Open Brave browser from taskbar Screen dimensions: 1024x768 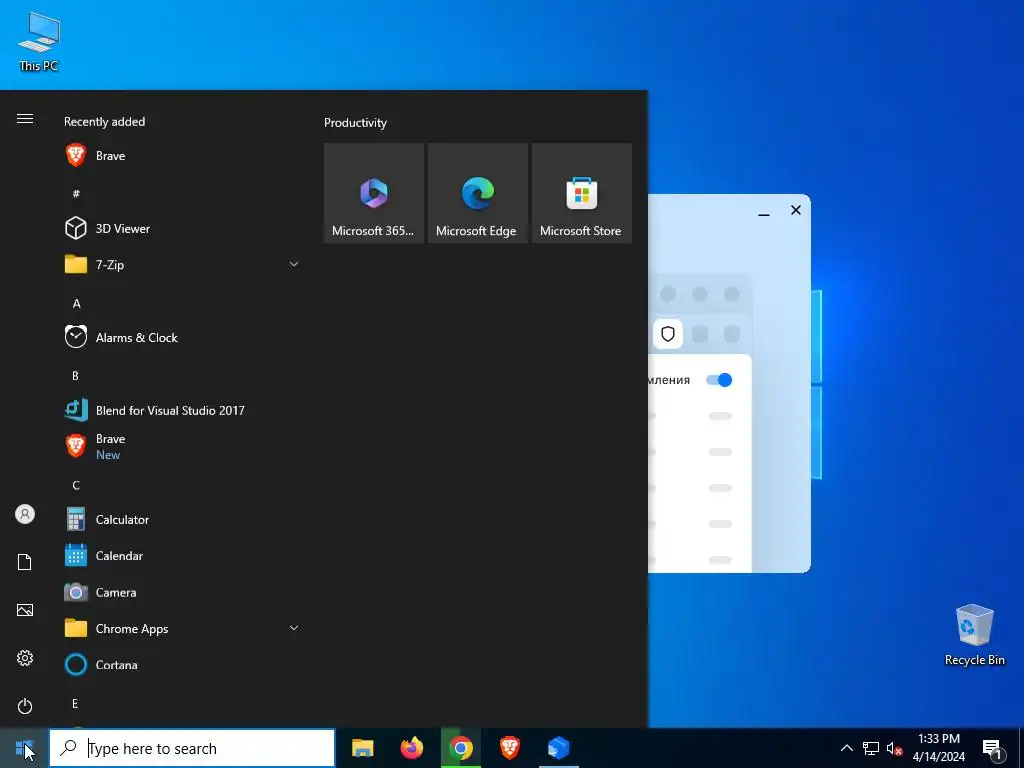click(x=509, y=748)
